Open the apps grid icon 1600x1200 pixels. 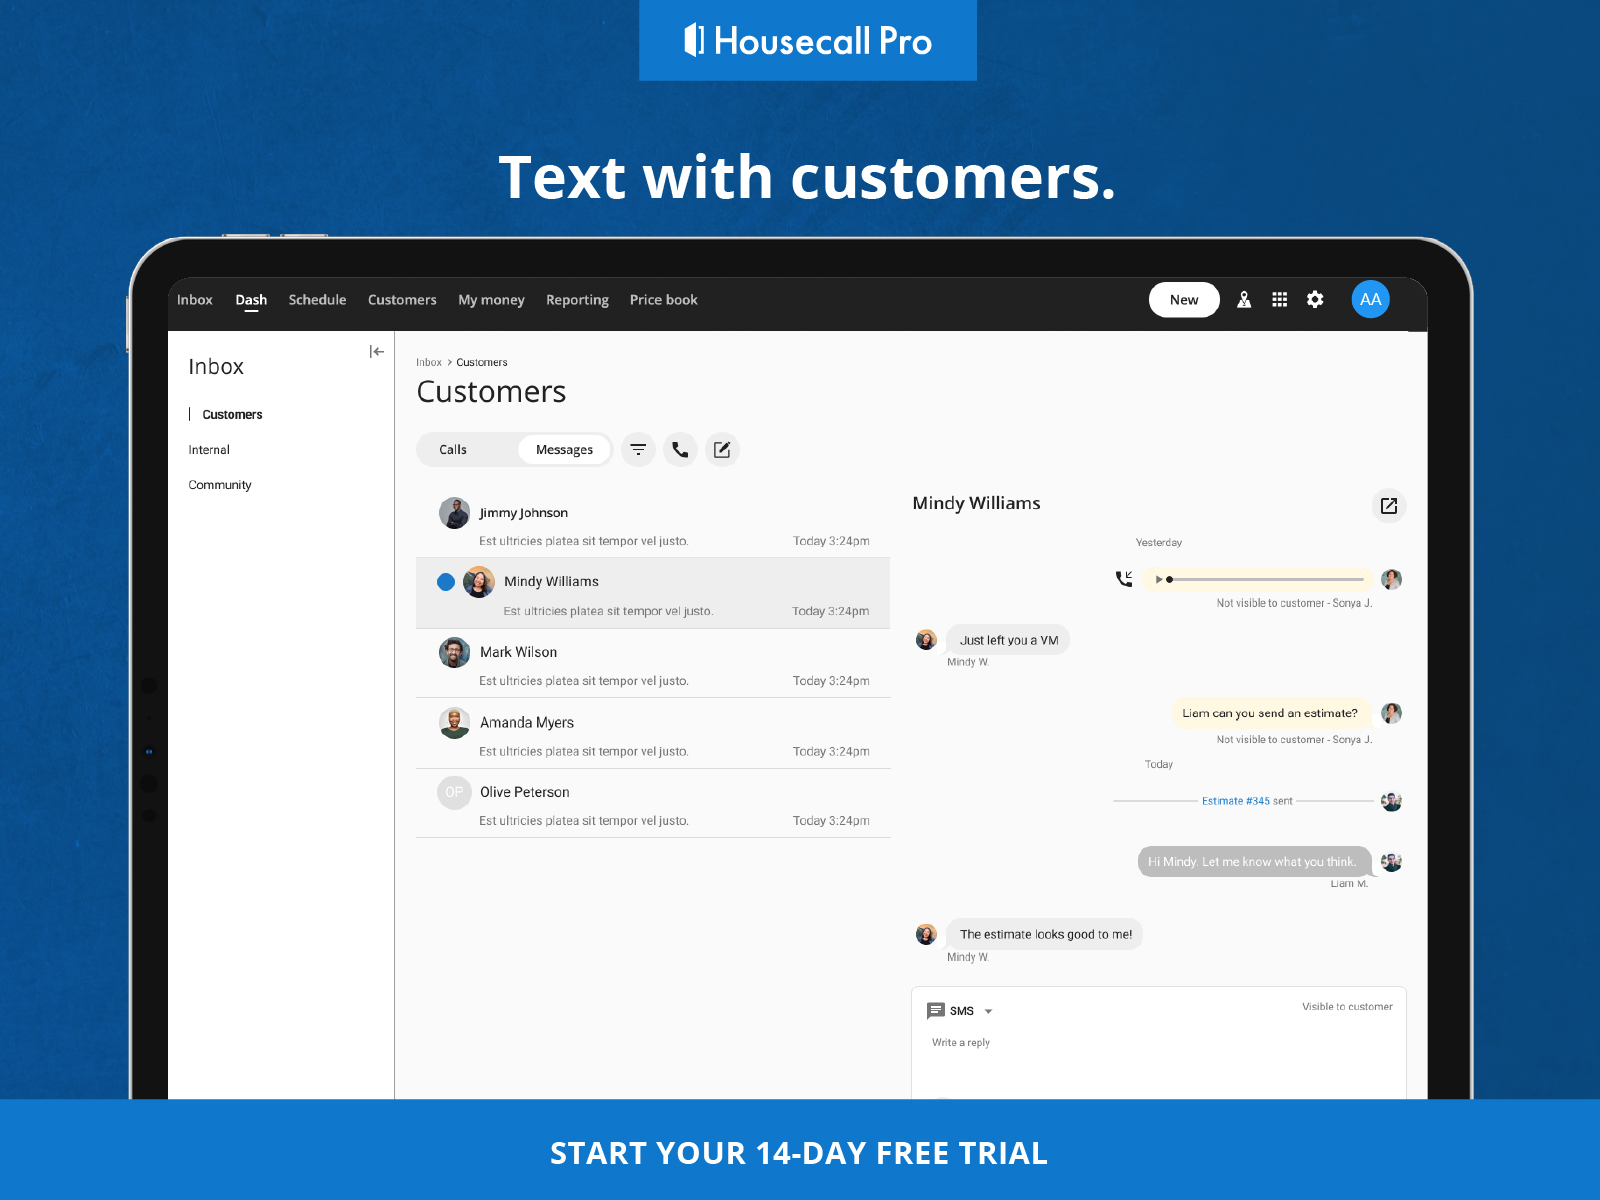(x=1279, y=299)
